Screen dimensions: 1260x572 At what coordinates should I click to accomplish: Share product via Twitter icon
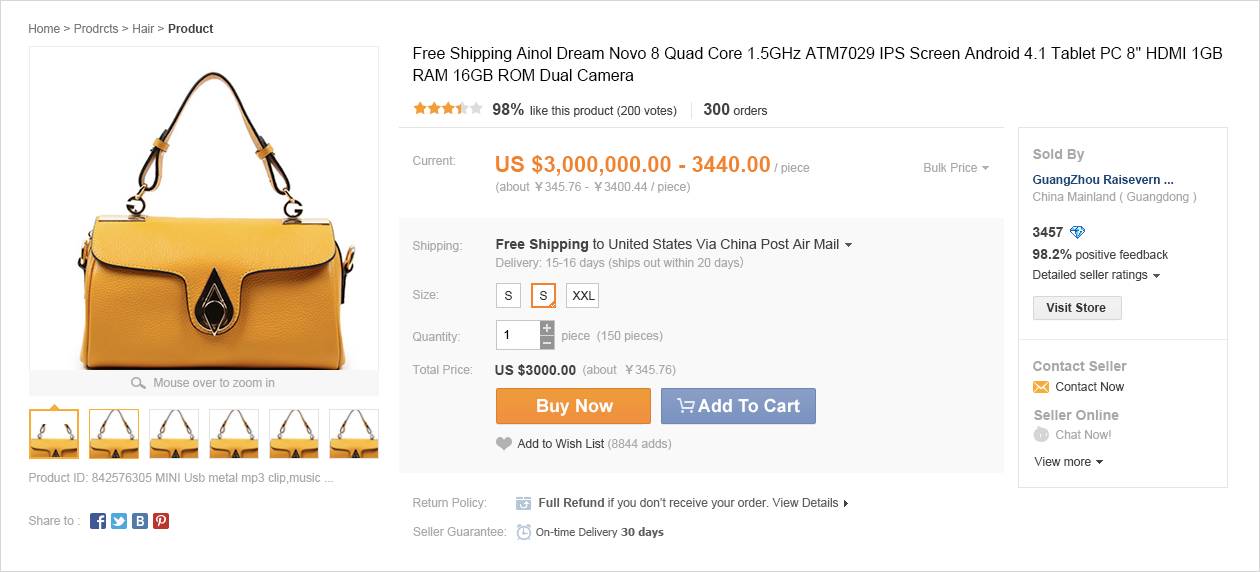(x=119, y=521)
